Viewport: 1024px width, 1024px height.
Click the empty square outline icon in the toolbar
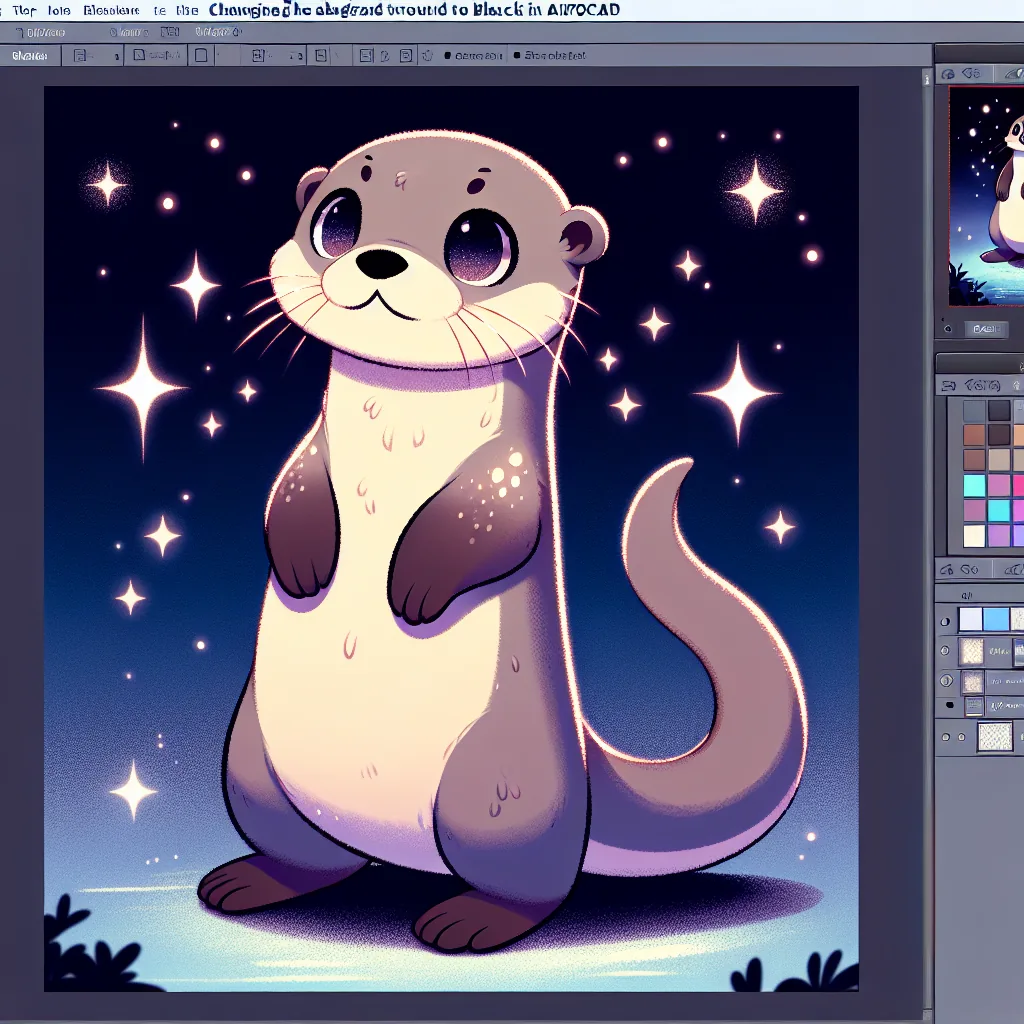click(200, 56)
